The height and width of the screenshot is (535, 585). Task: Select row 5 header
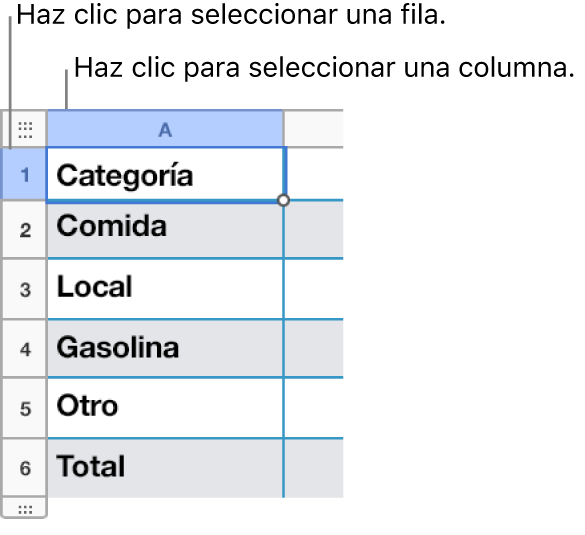pyautogui.click(x=24, y=408)
